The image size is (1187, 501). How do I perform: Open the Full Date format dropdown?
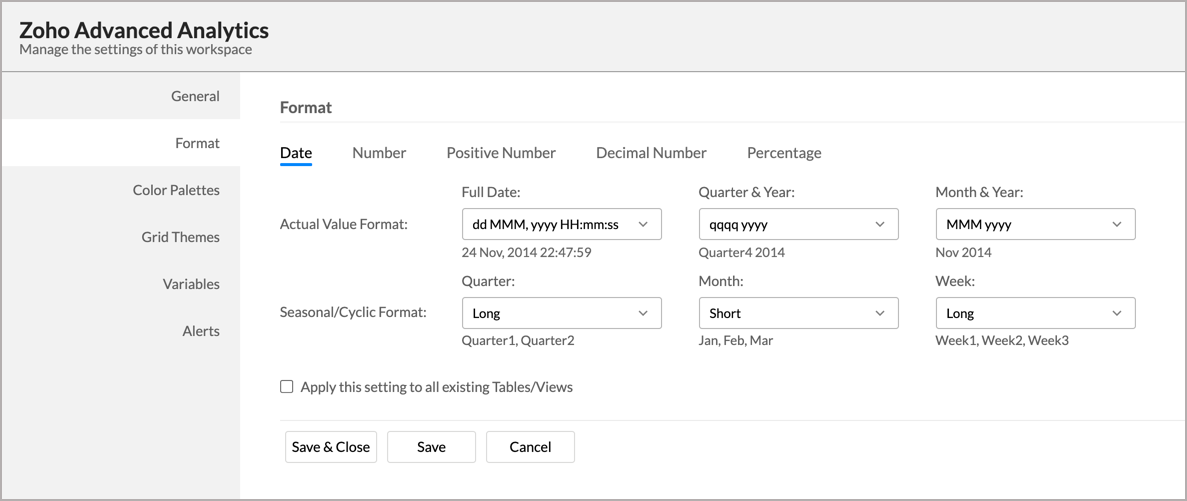561,225
